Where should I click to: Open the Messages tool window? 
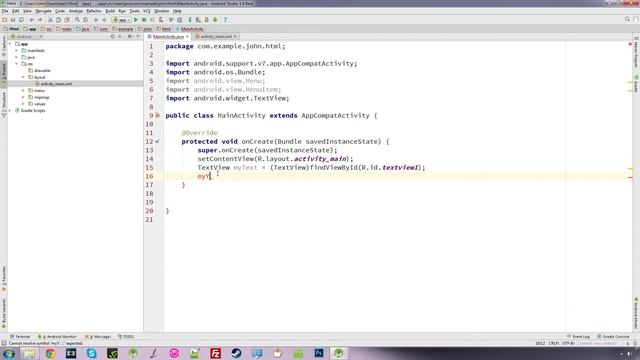98,337
